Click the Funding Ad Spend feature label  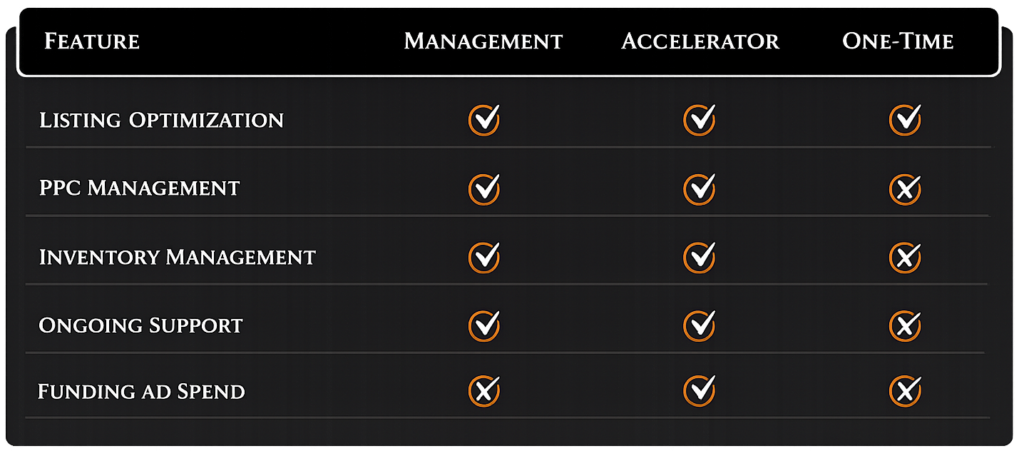141,391
